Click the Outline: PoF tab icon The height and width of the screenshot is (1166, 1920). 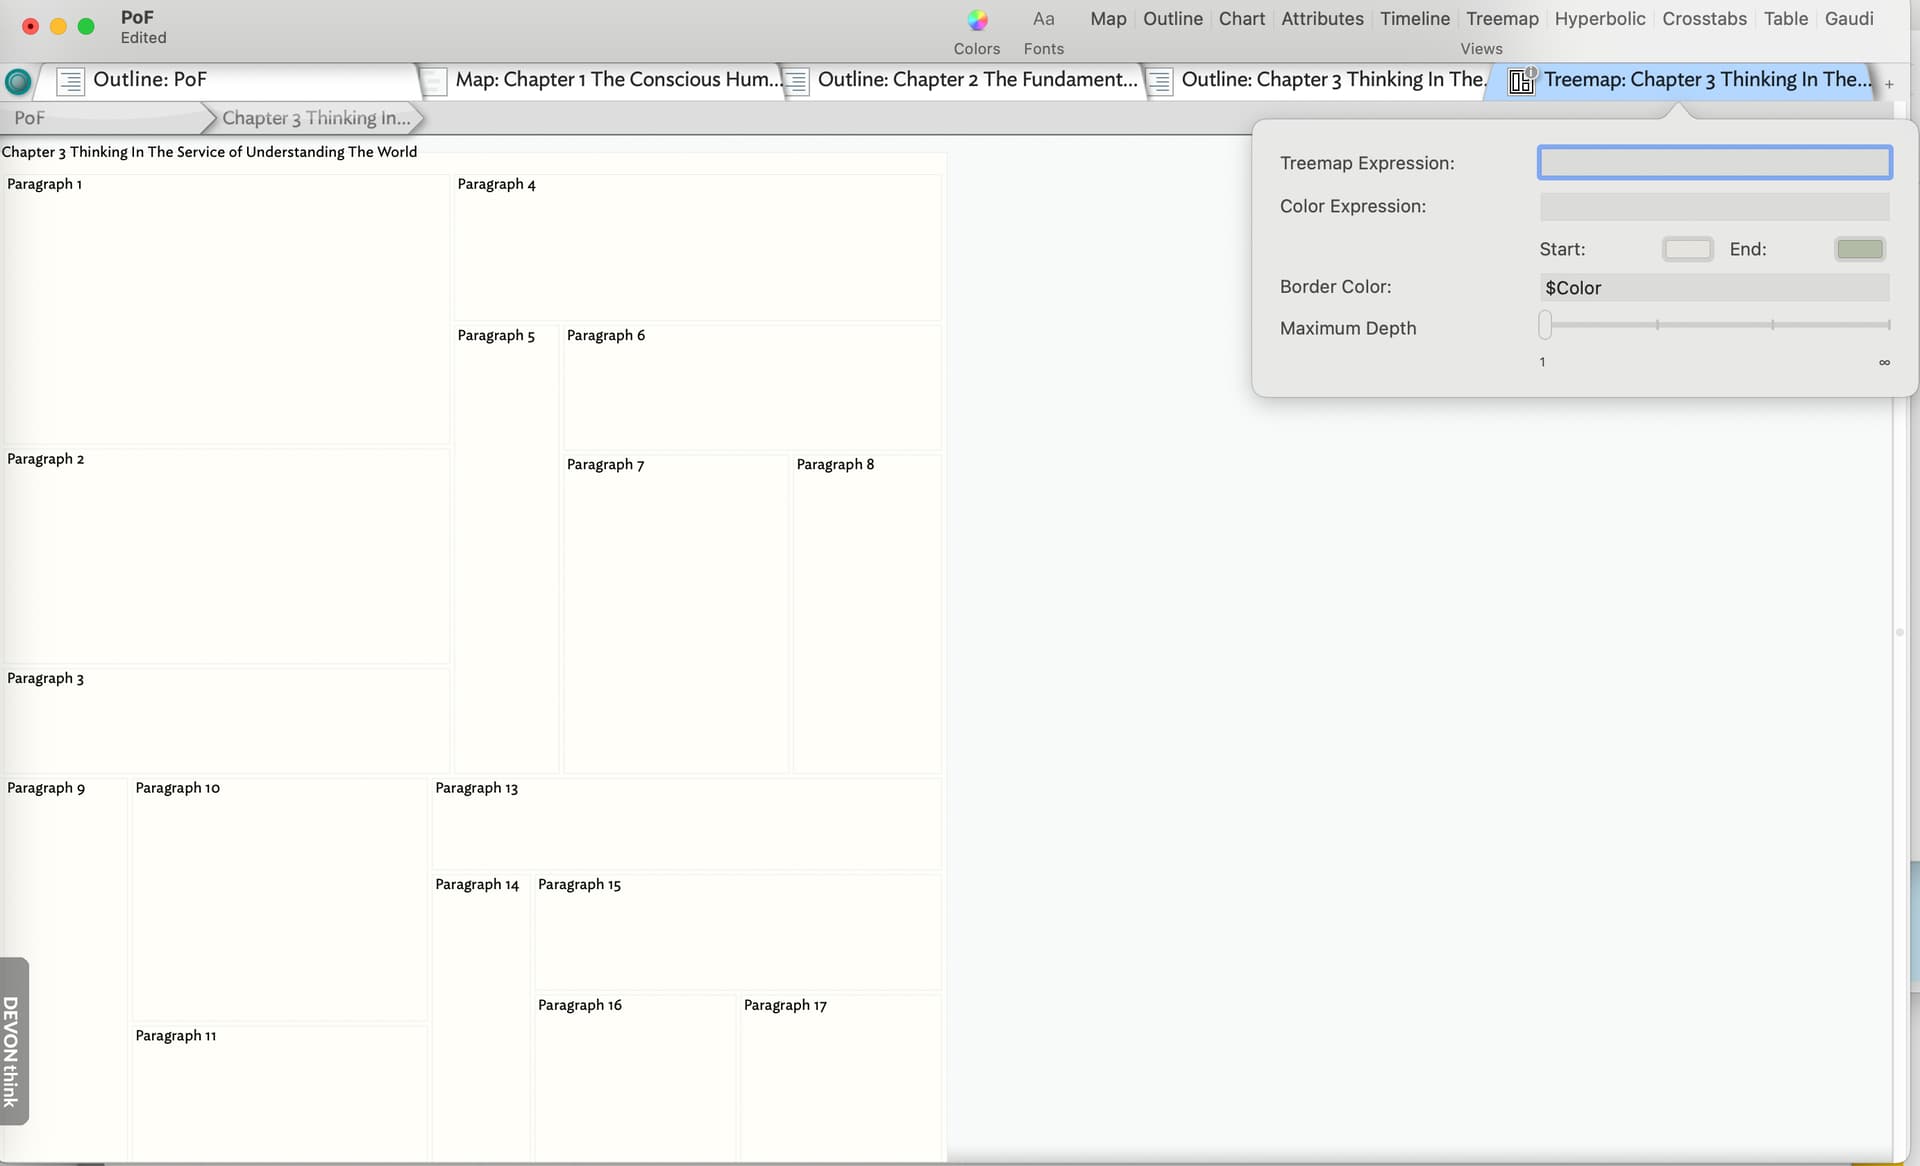click(x=70, y=81)
